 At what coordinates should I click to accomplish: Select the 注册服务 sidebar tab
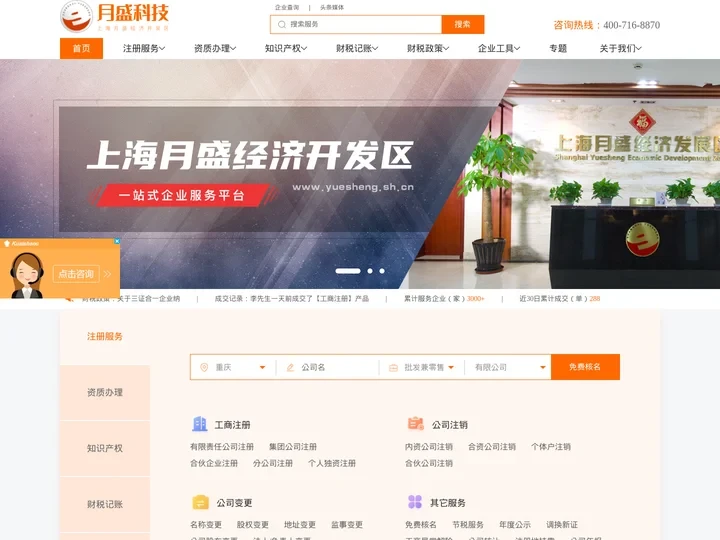pyautogui.click(x=105, y=337)
